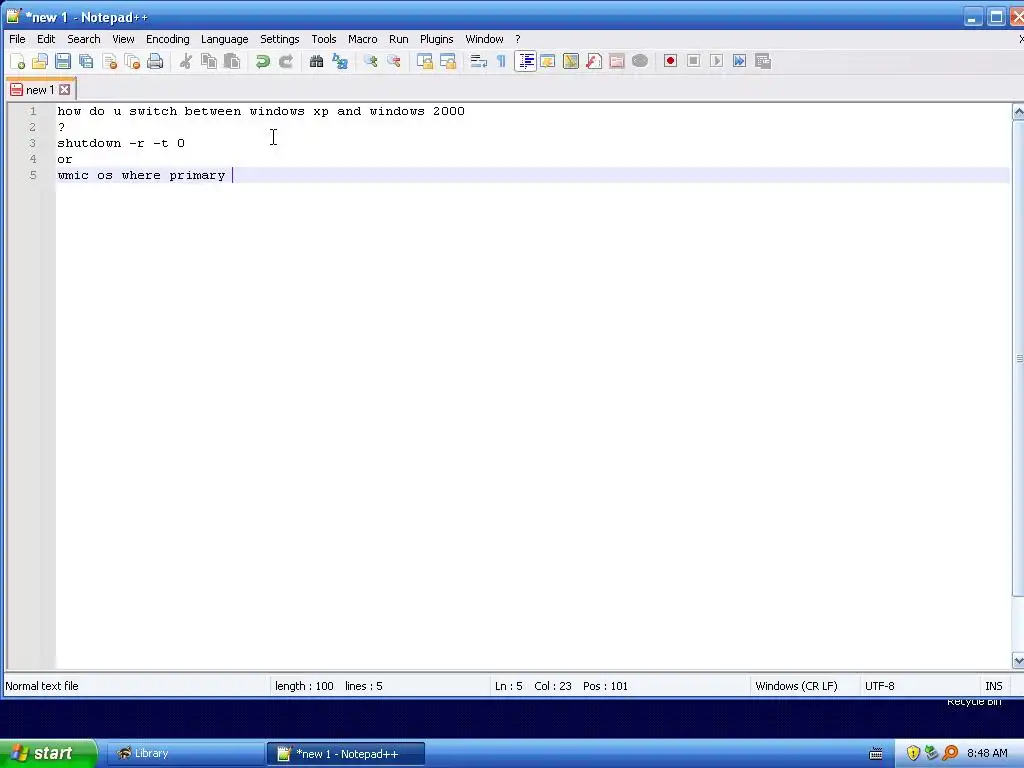
Task: Toggle Word Wrap toolbar icon
Action: pos(479,61)
